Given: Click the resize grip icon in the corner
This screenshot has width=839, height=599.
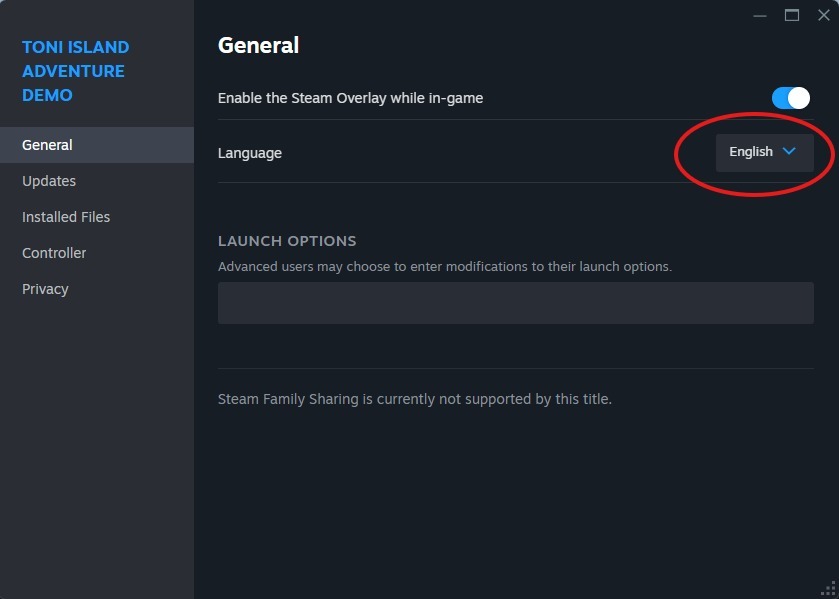Looking at the screenshot, I should (x=829, y=590).
